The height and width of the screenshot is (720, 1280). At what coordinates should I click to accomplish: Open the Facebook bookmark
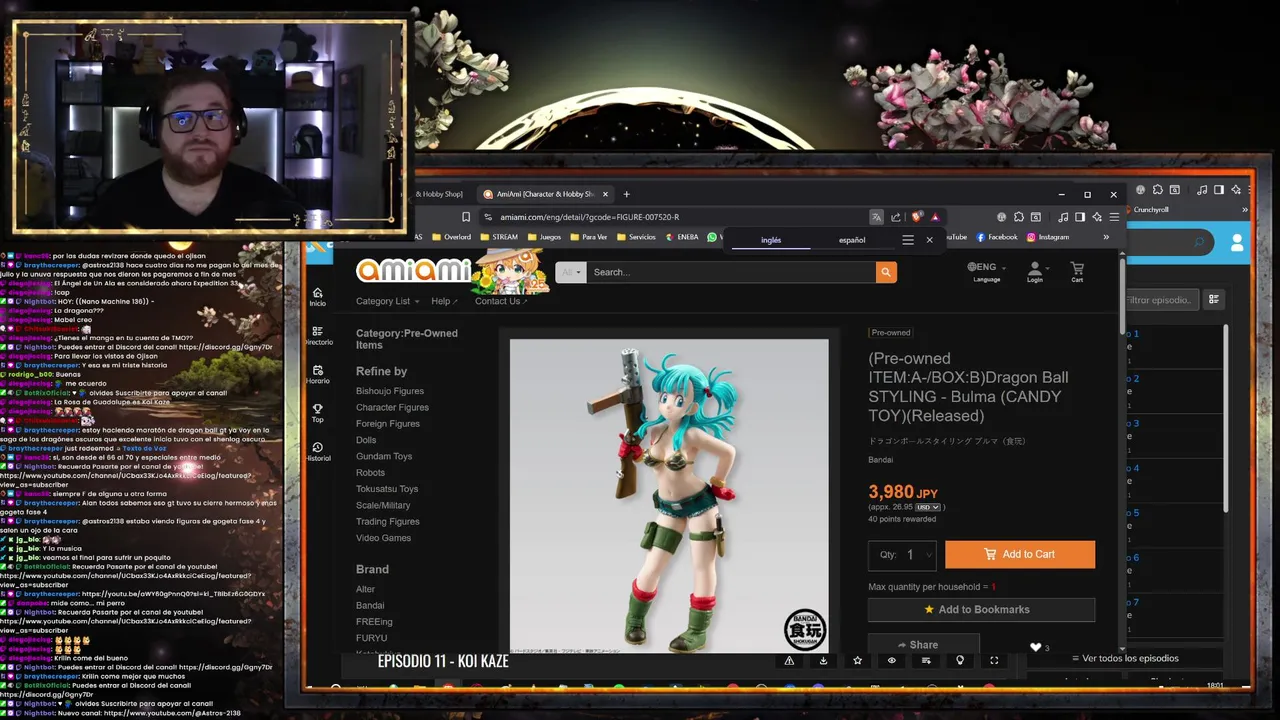pos(997,237)
